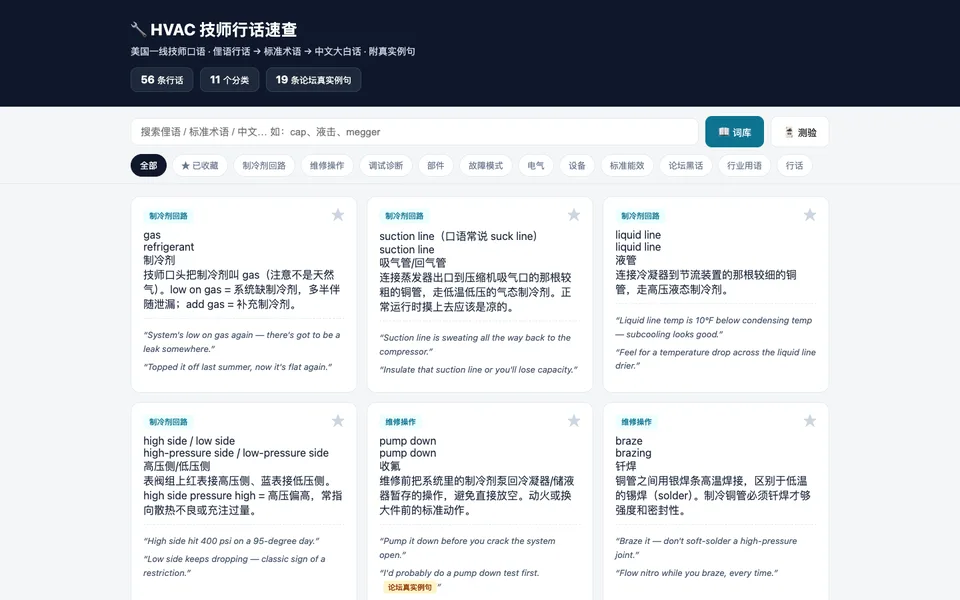This screenshot has width=960, height=600.
Task: Filter by 行业用语 chip
Action: (744, 165)
